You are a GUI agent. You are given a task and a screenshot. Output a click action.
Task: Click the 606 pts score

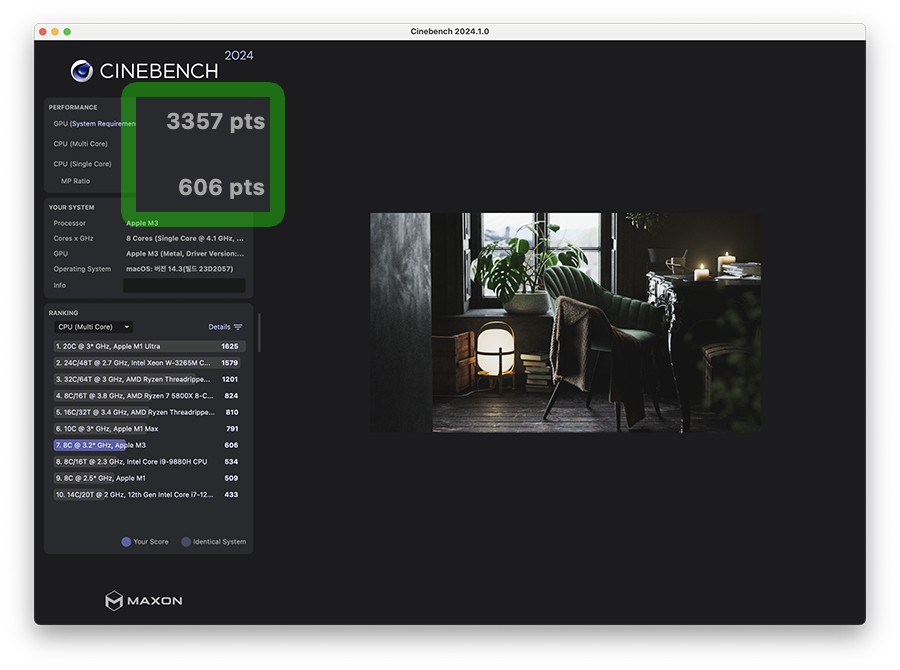click(x=222, y=188)
